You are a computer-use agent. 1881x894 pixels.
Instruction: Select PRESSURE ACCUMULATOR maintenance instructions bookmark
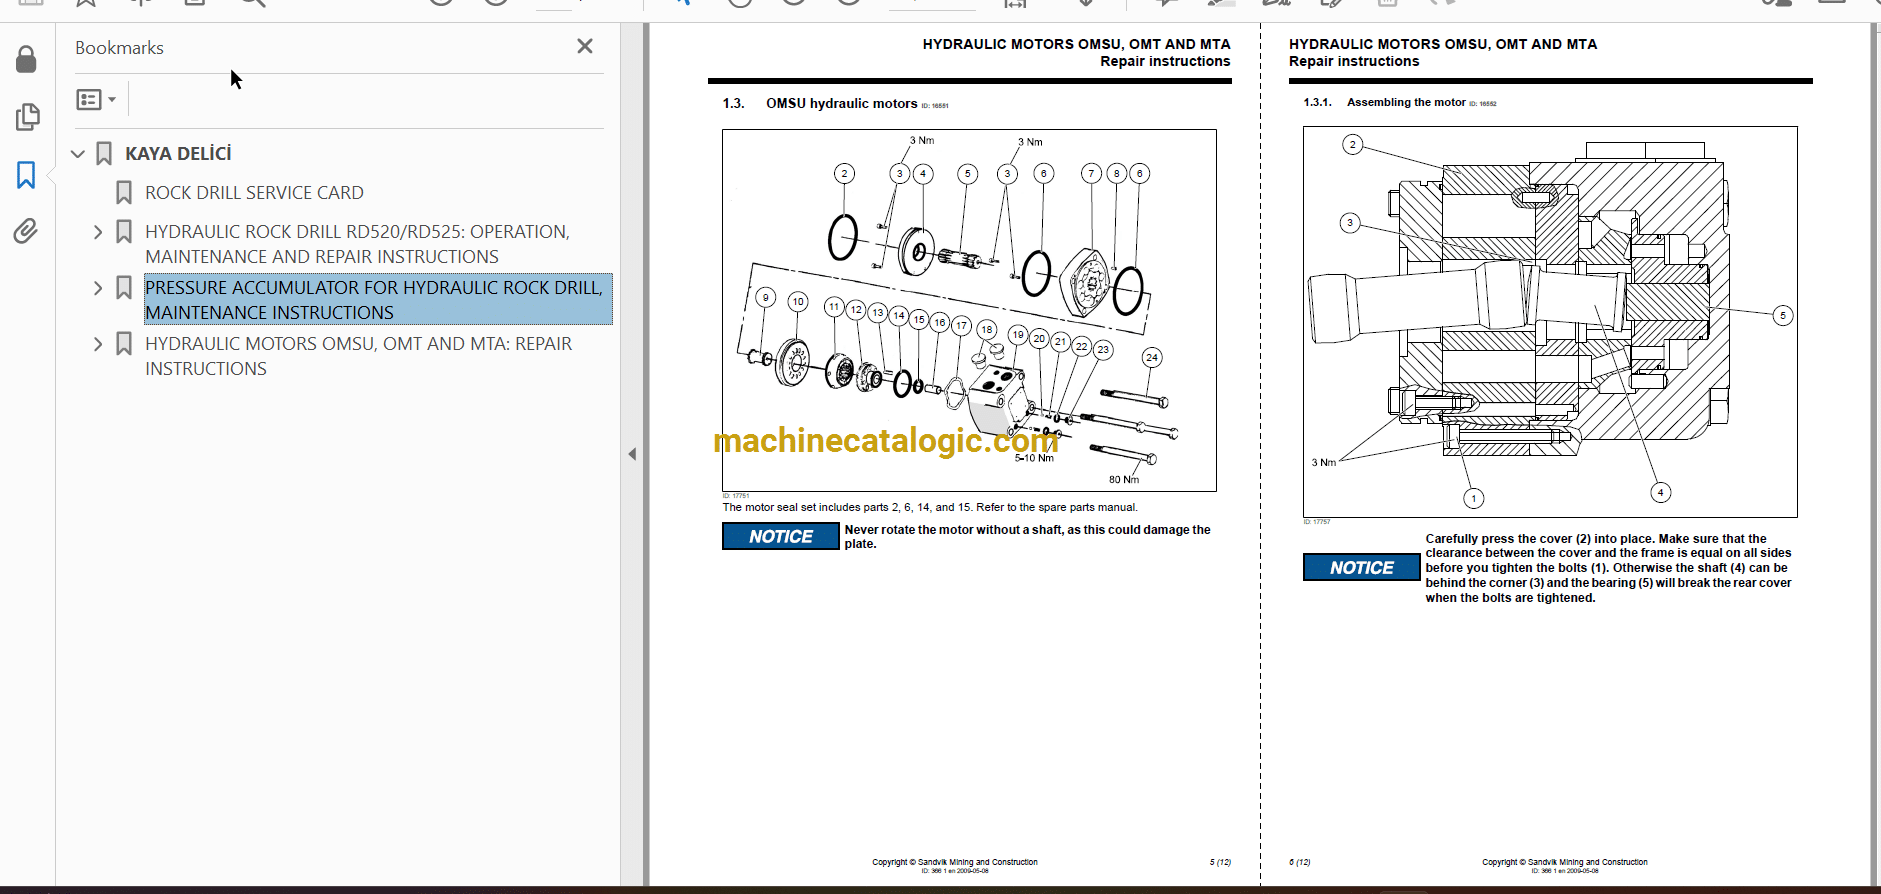coord(374,300)
